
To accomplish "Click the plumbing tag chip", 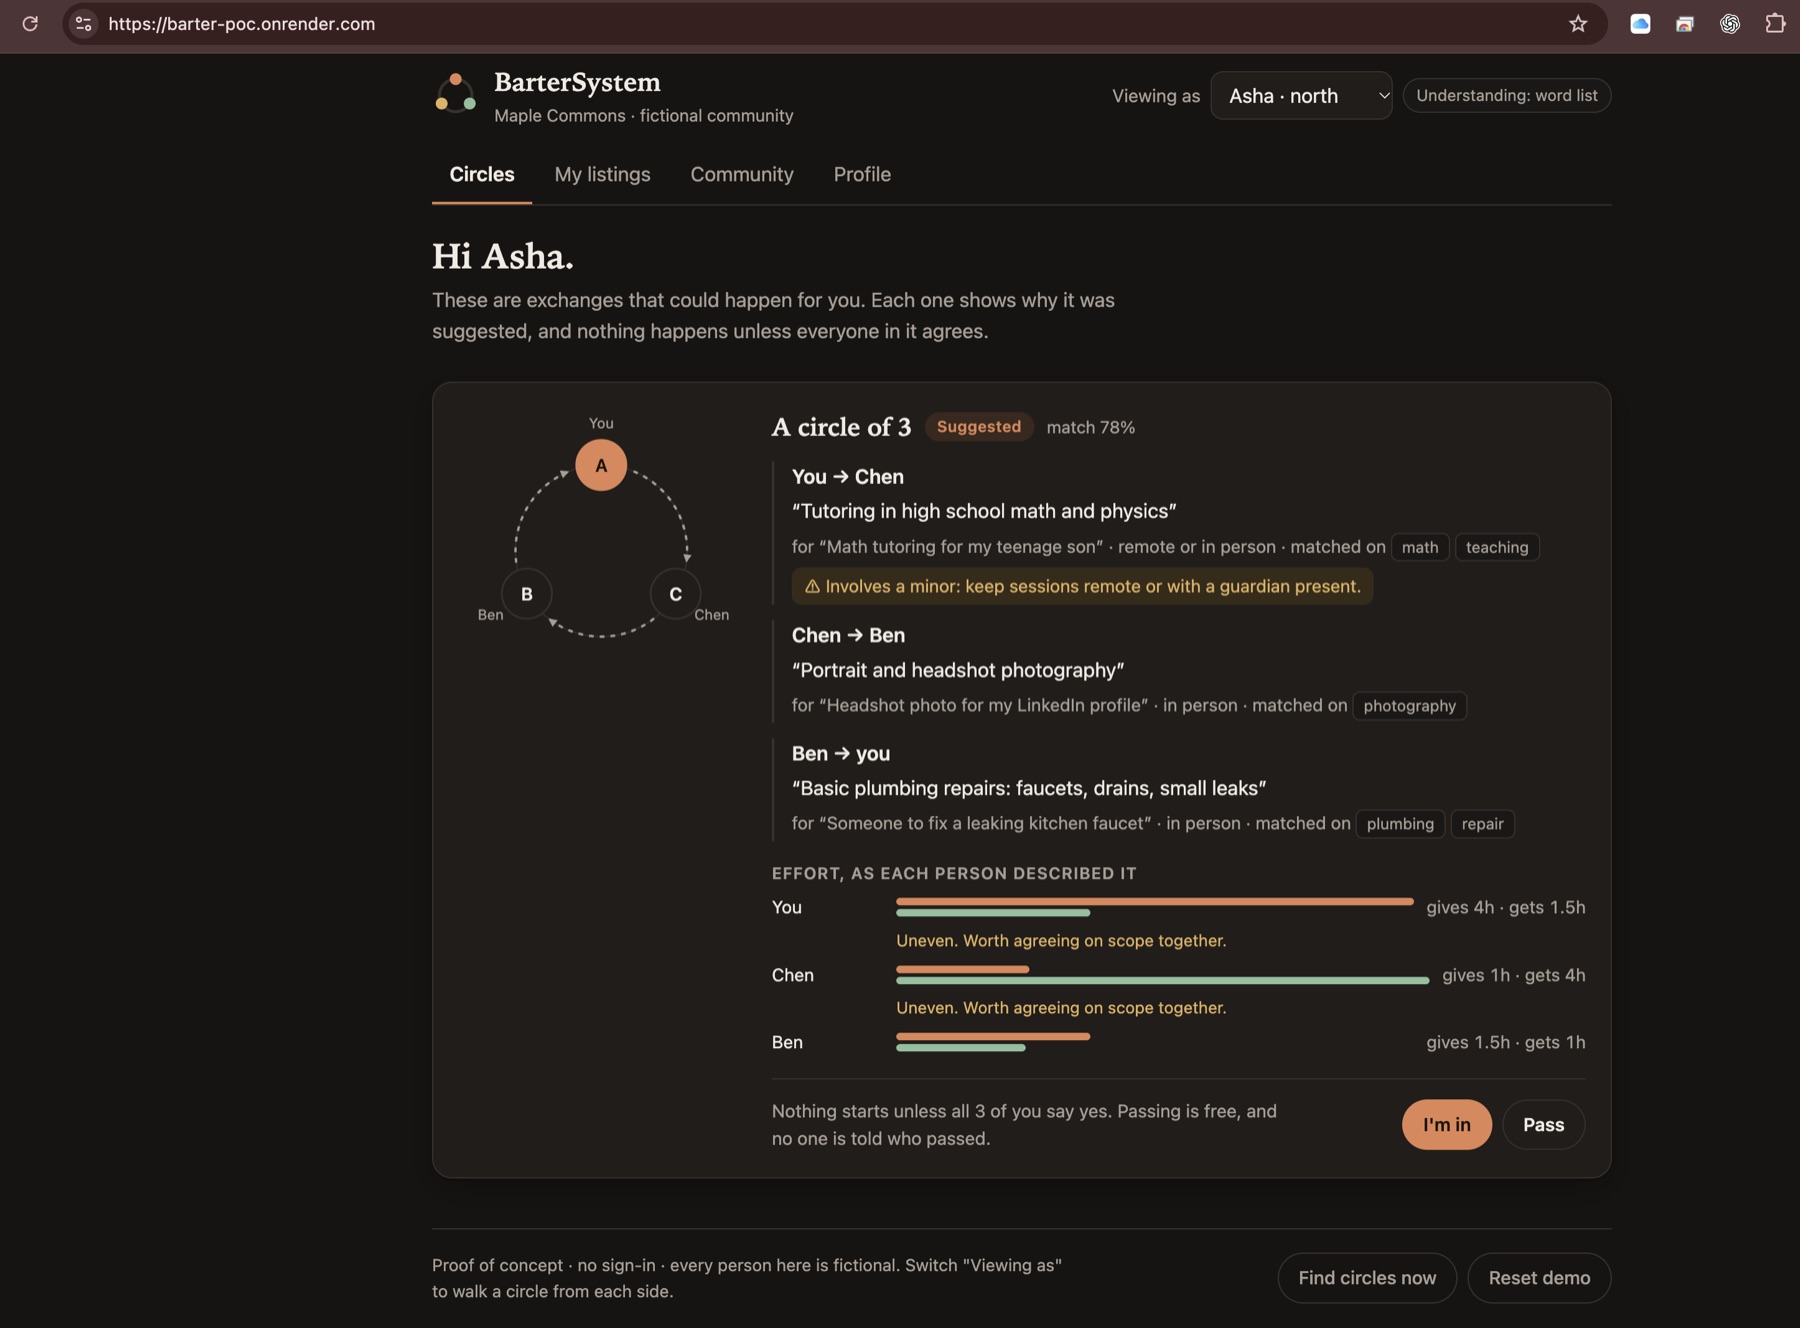I will (1400, 824).
